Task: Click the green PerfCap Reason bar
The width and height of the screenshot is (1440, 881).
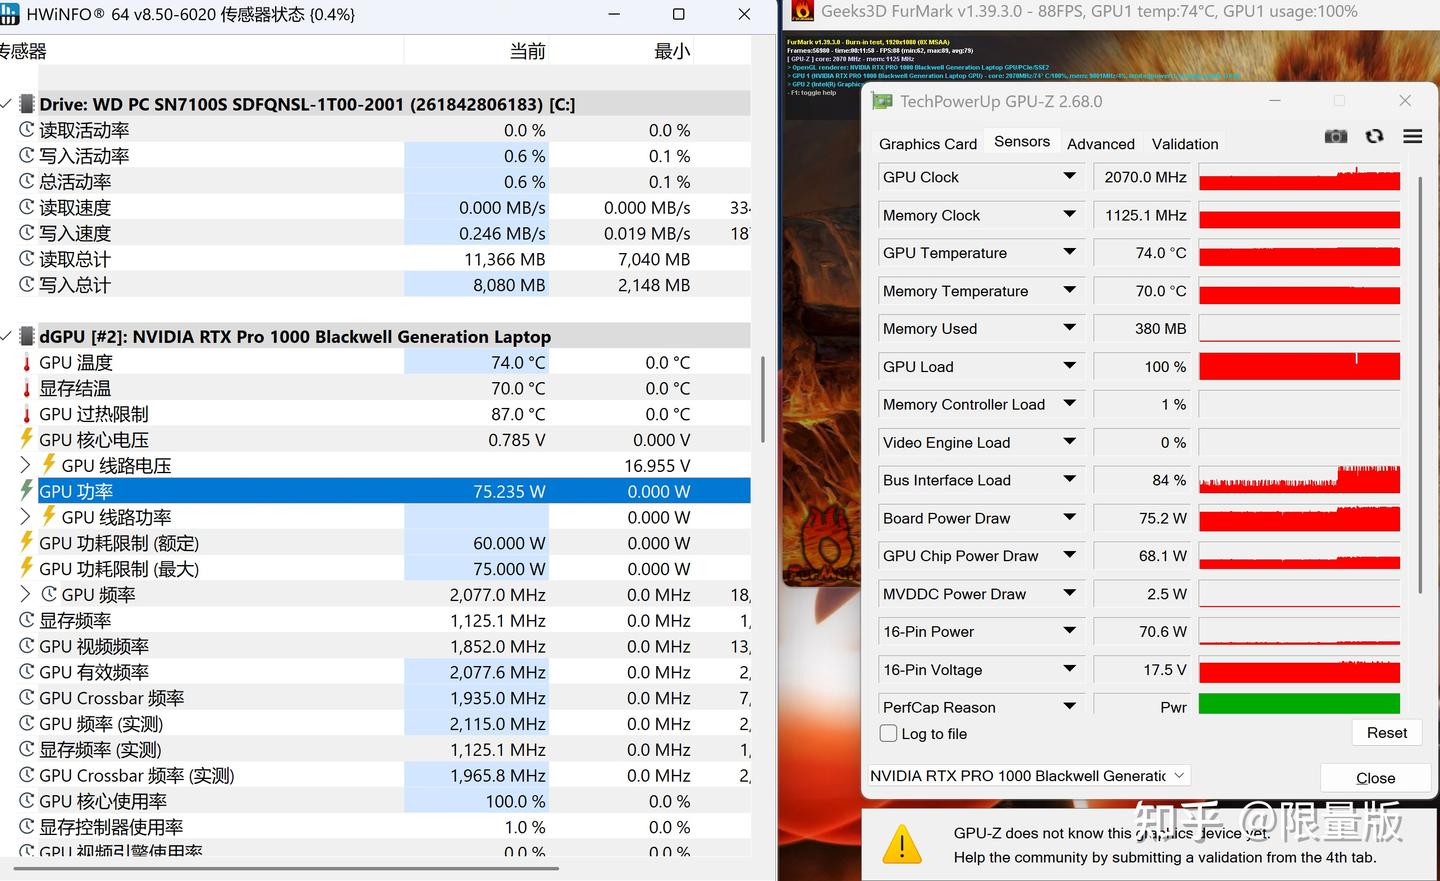Action: tap(1299, 704)
